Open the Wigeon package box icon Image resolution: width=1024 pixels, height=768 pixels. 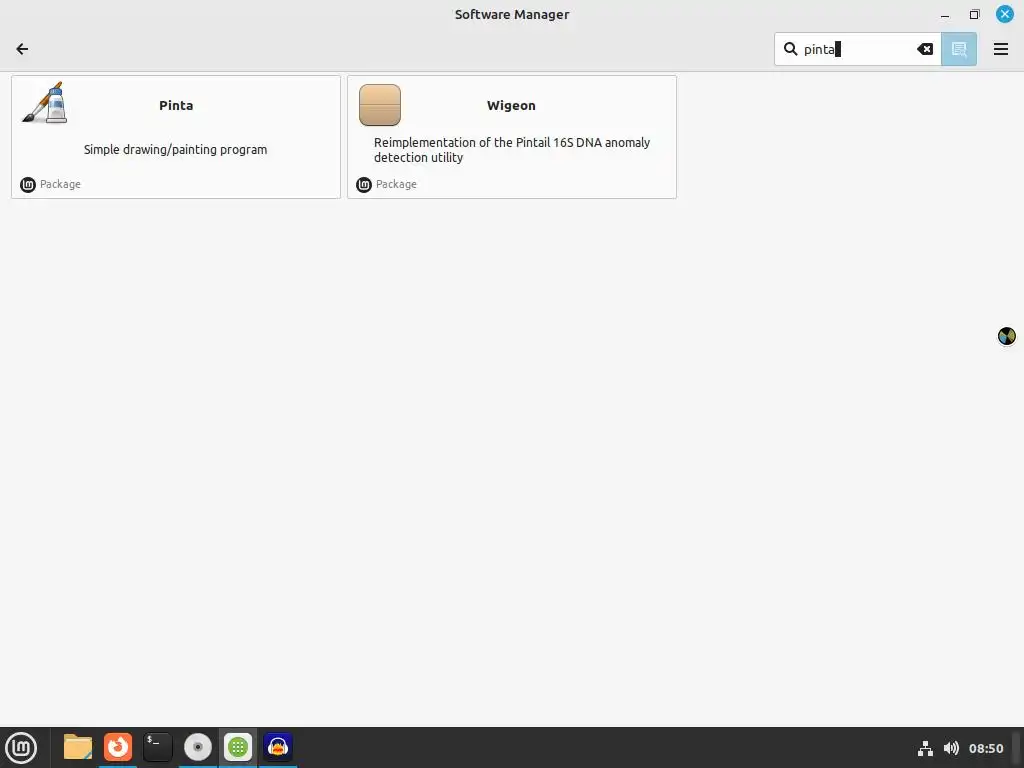379,104
